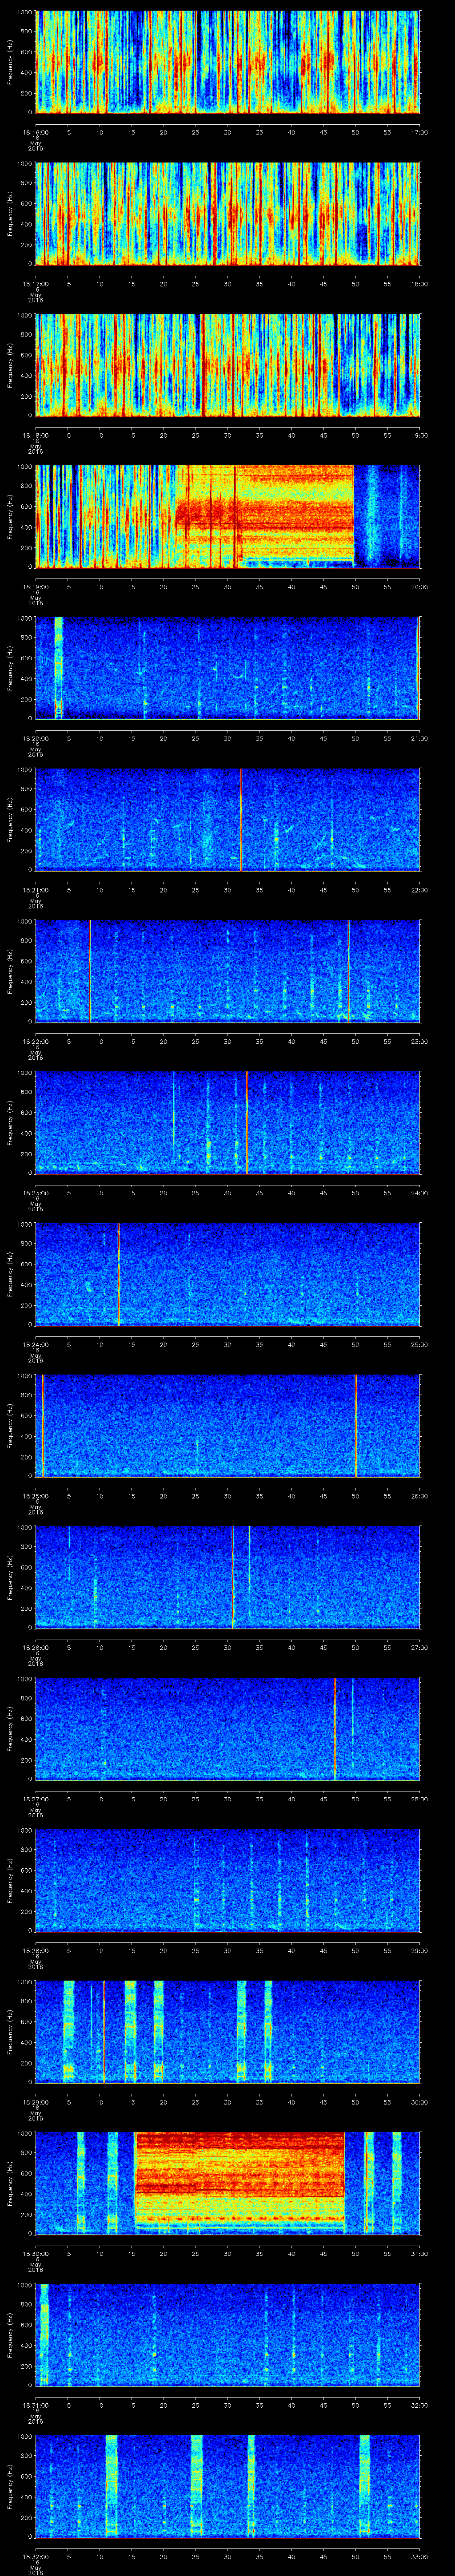
Task: Click the 18:21:00 start time label
Action: click(36, 890)
